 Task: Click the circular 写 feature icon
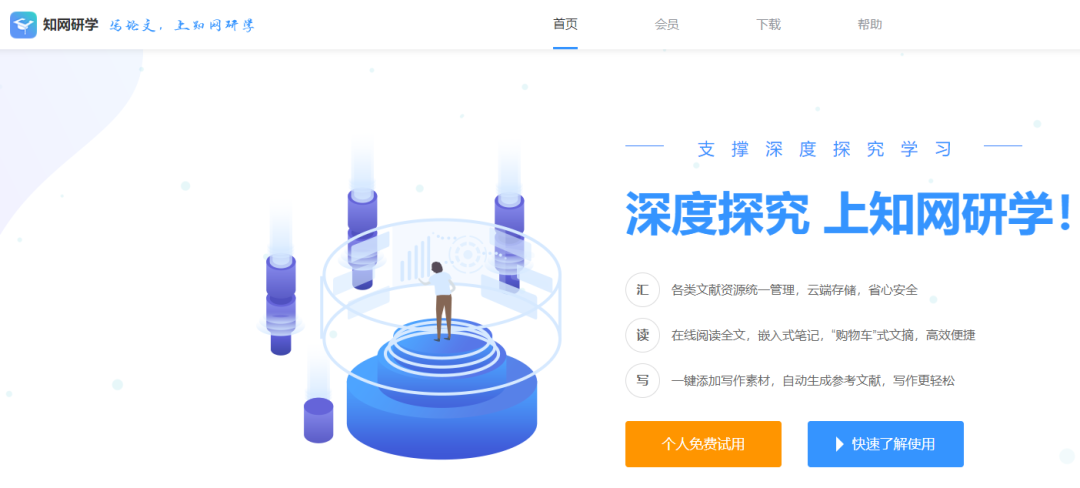pyautogui.click(x=643, y=381)
